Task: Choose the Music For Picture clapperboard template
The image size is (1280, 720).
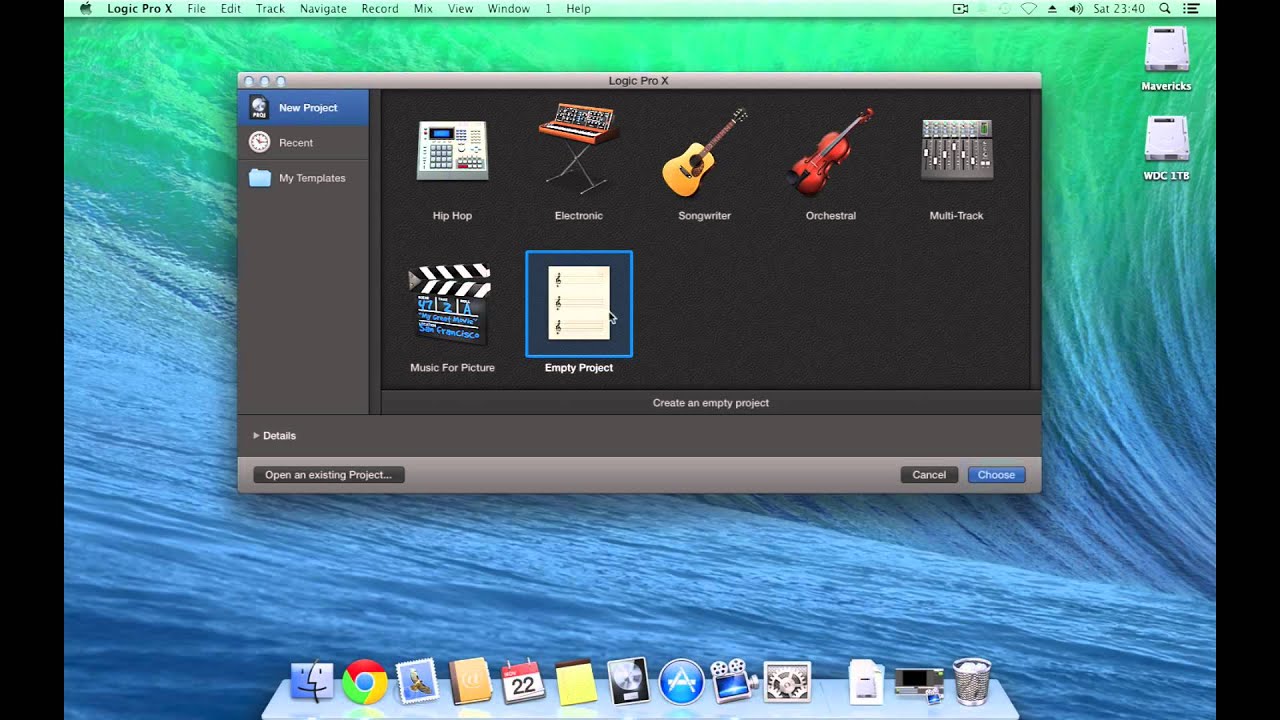Action: (451, 304)
